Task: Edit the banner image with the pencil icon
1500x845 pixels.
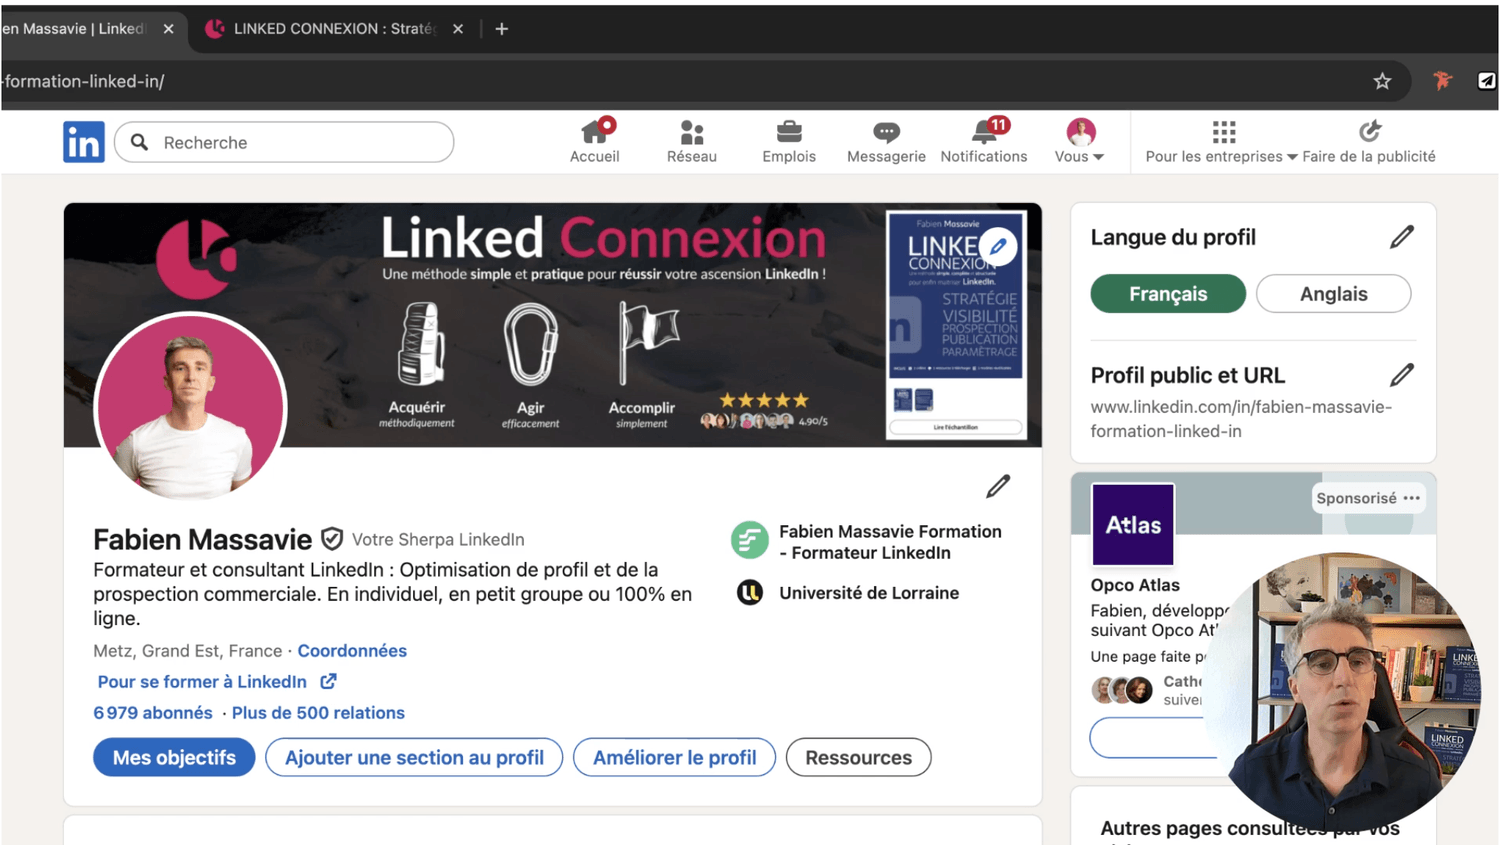Action: click(998, 246)
